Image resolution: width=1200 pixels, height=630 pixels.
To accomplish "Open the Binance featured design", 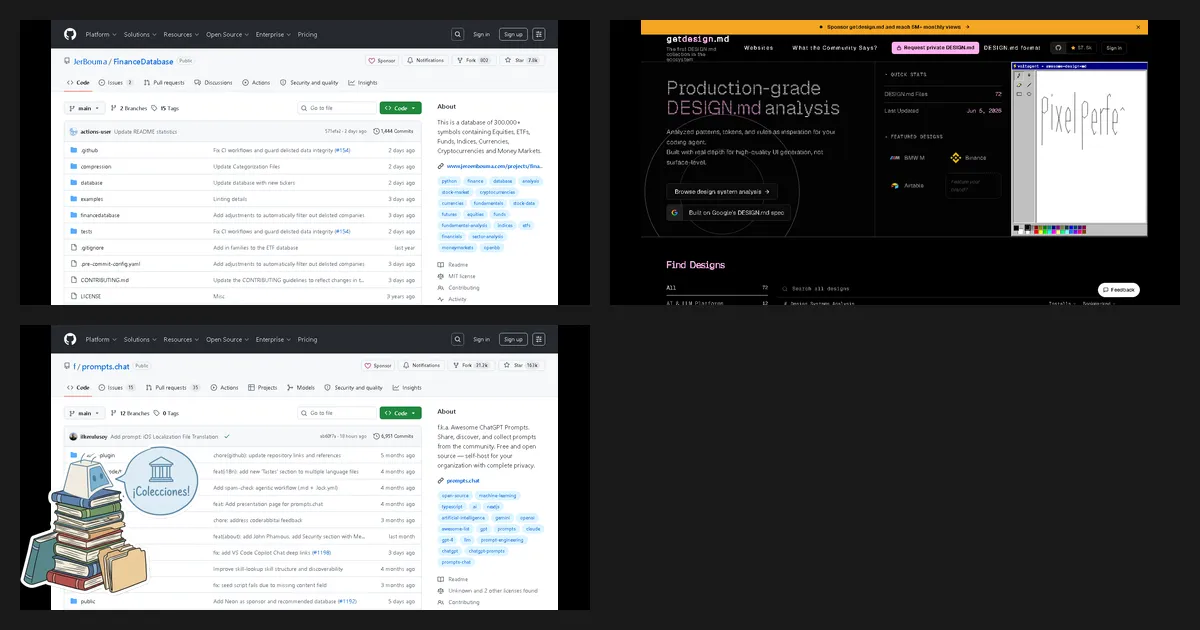I will point(968,158).
